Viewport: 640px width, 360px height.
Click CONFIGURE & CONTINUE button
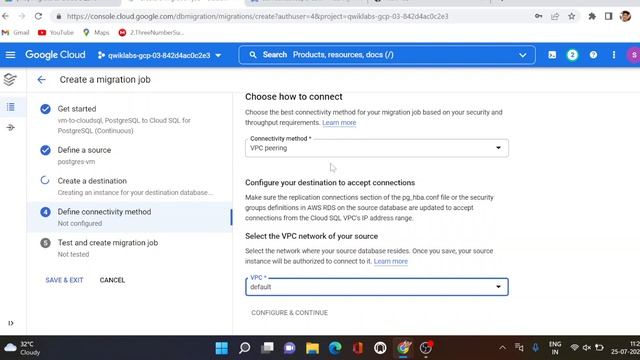pos(289,313)
